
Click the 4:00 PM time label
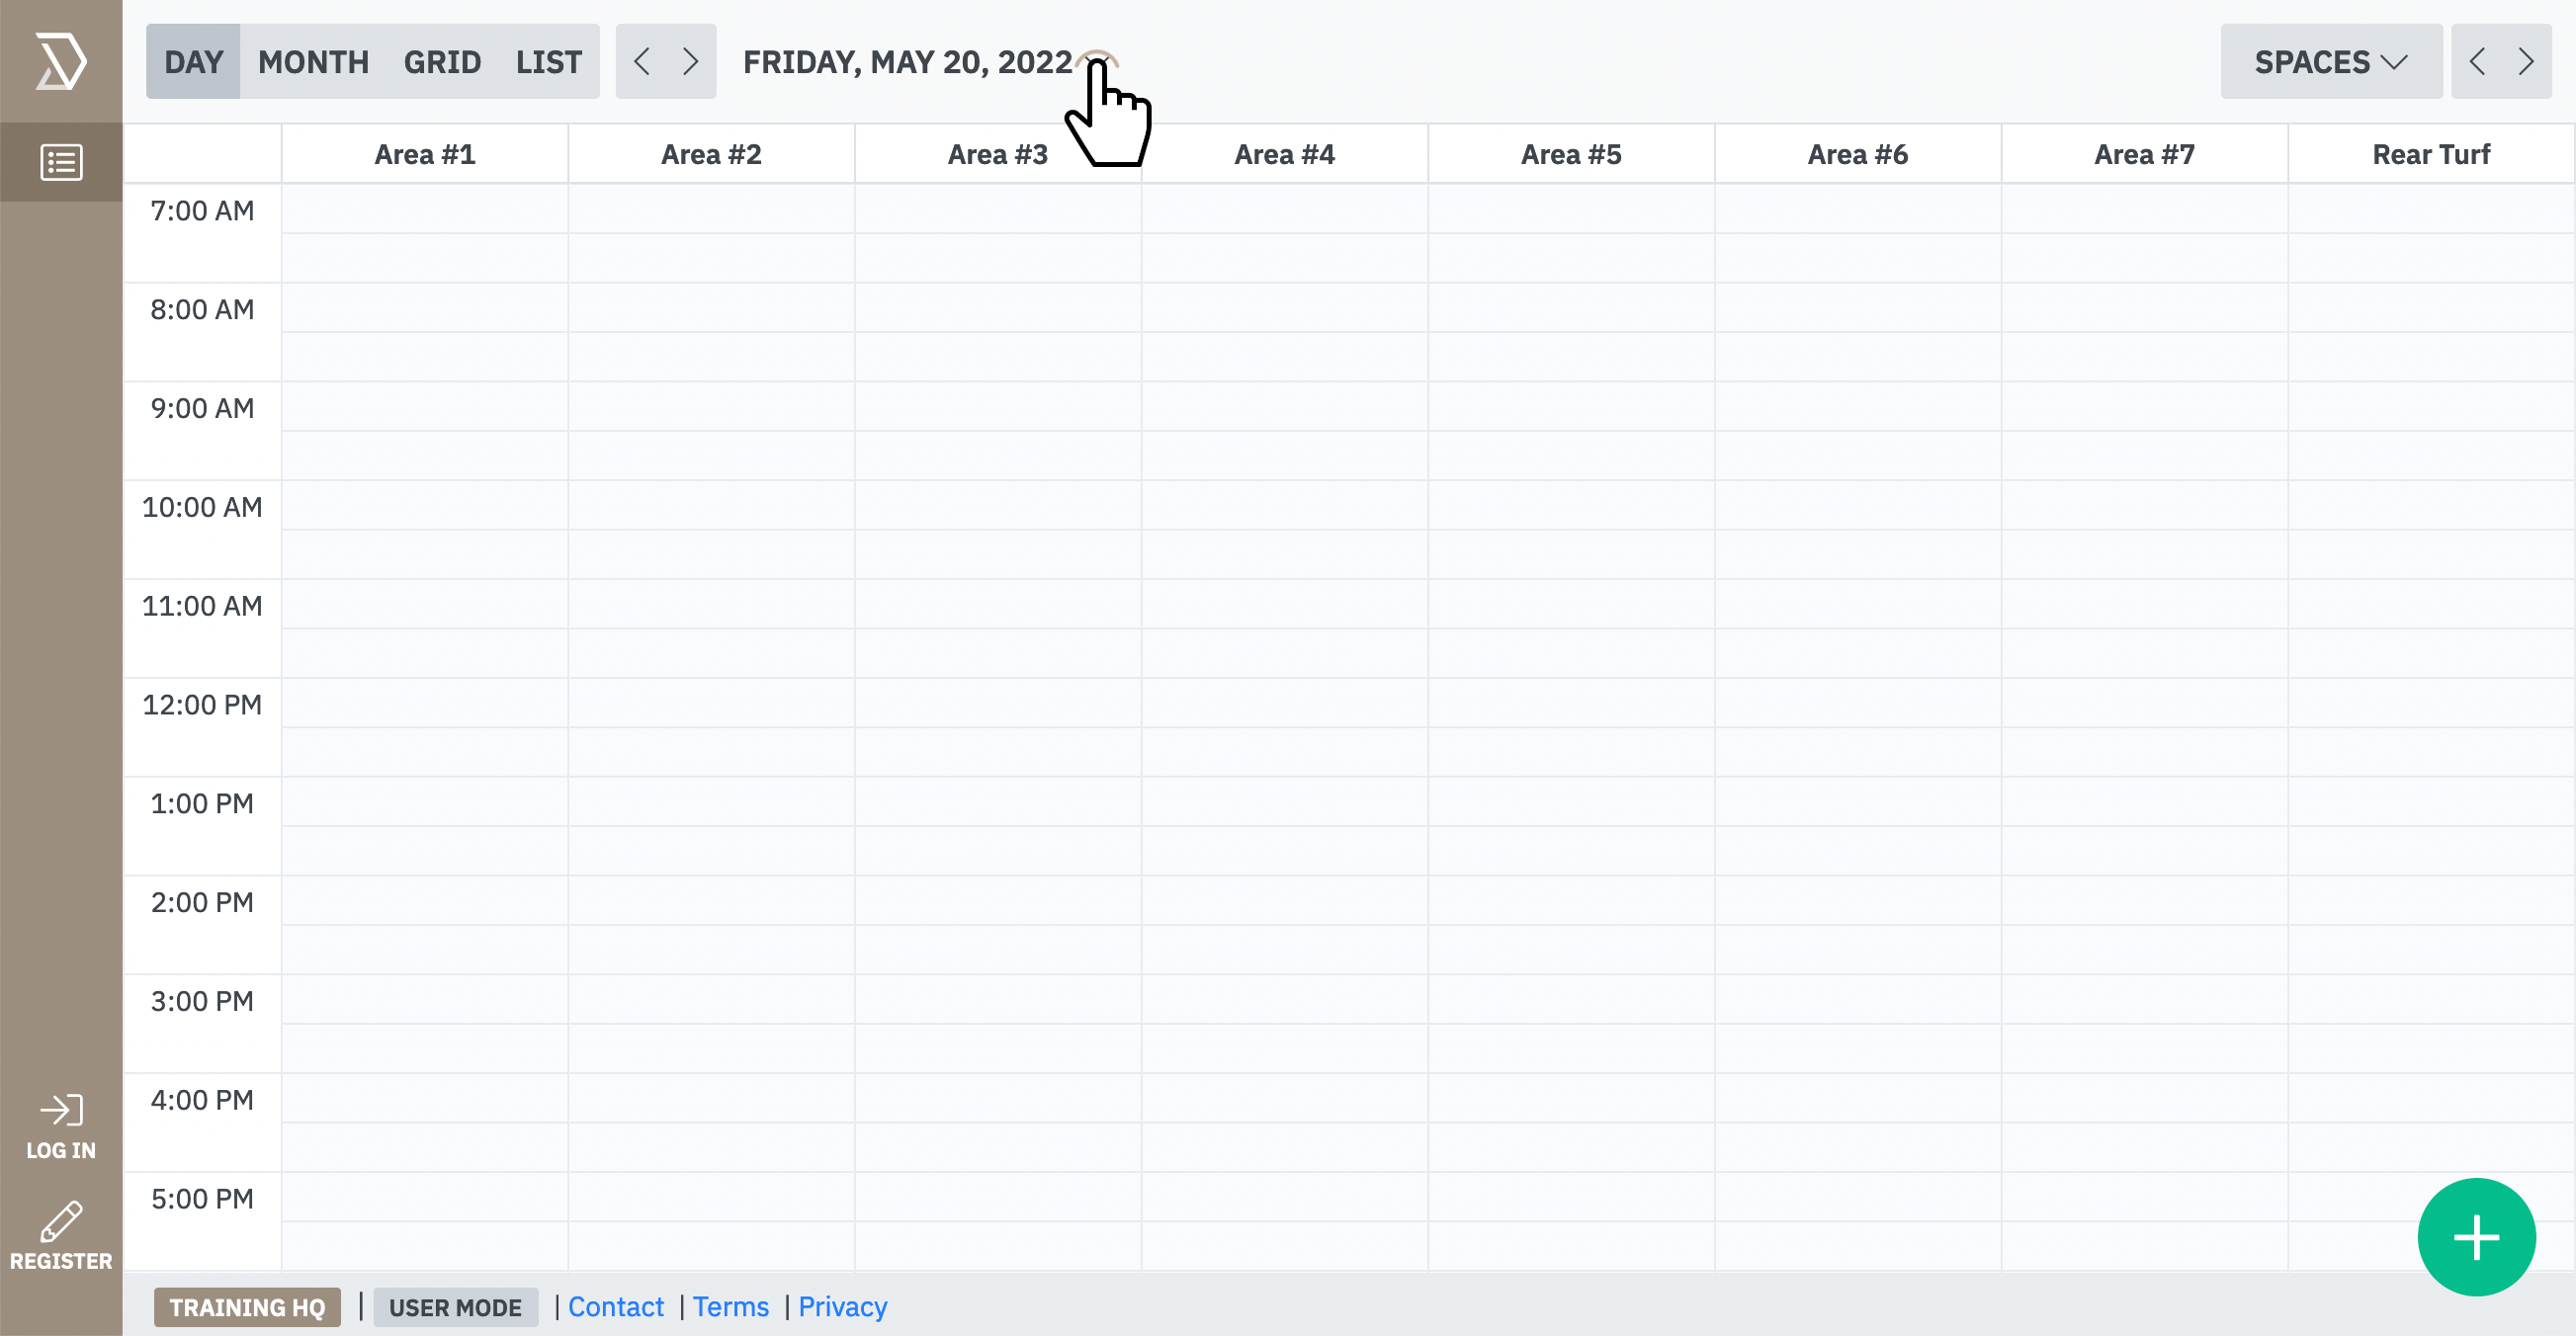click(x=202, y=1101)
